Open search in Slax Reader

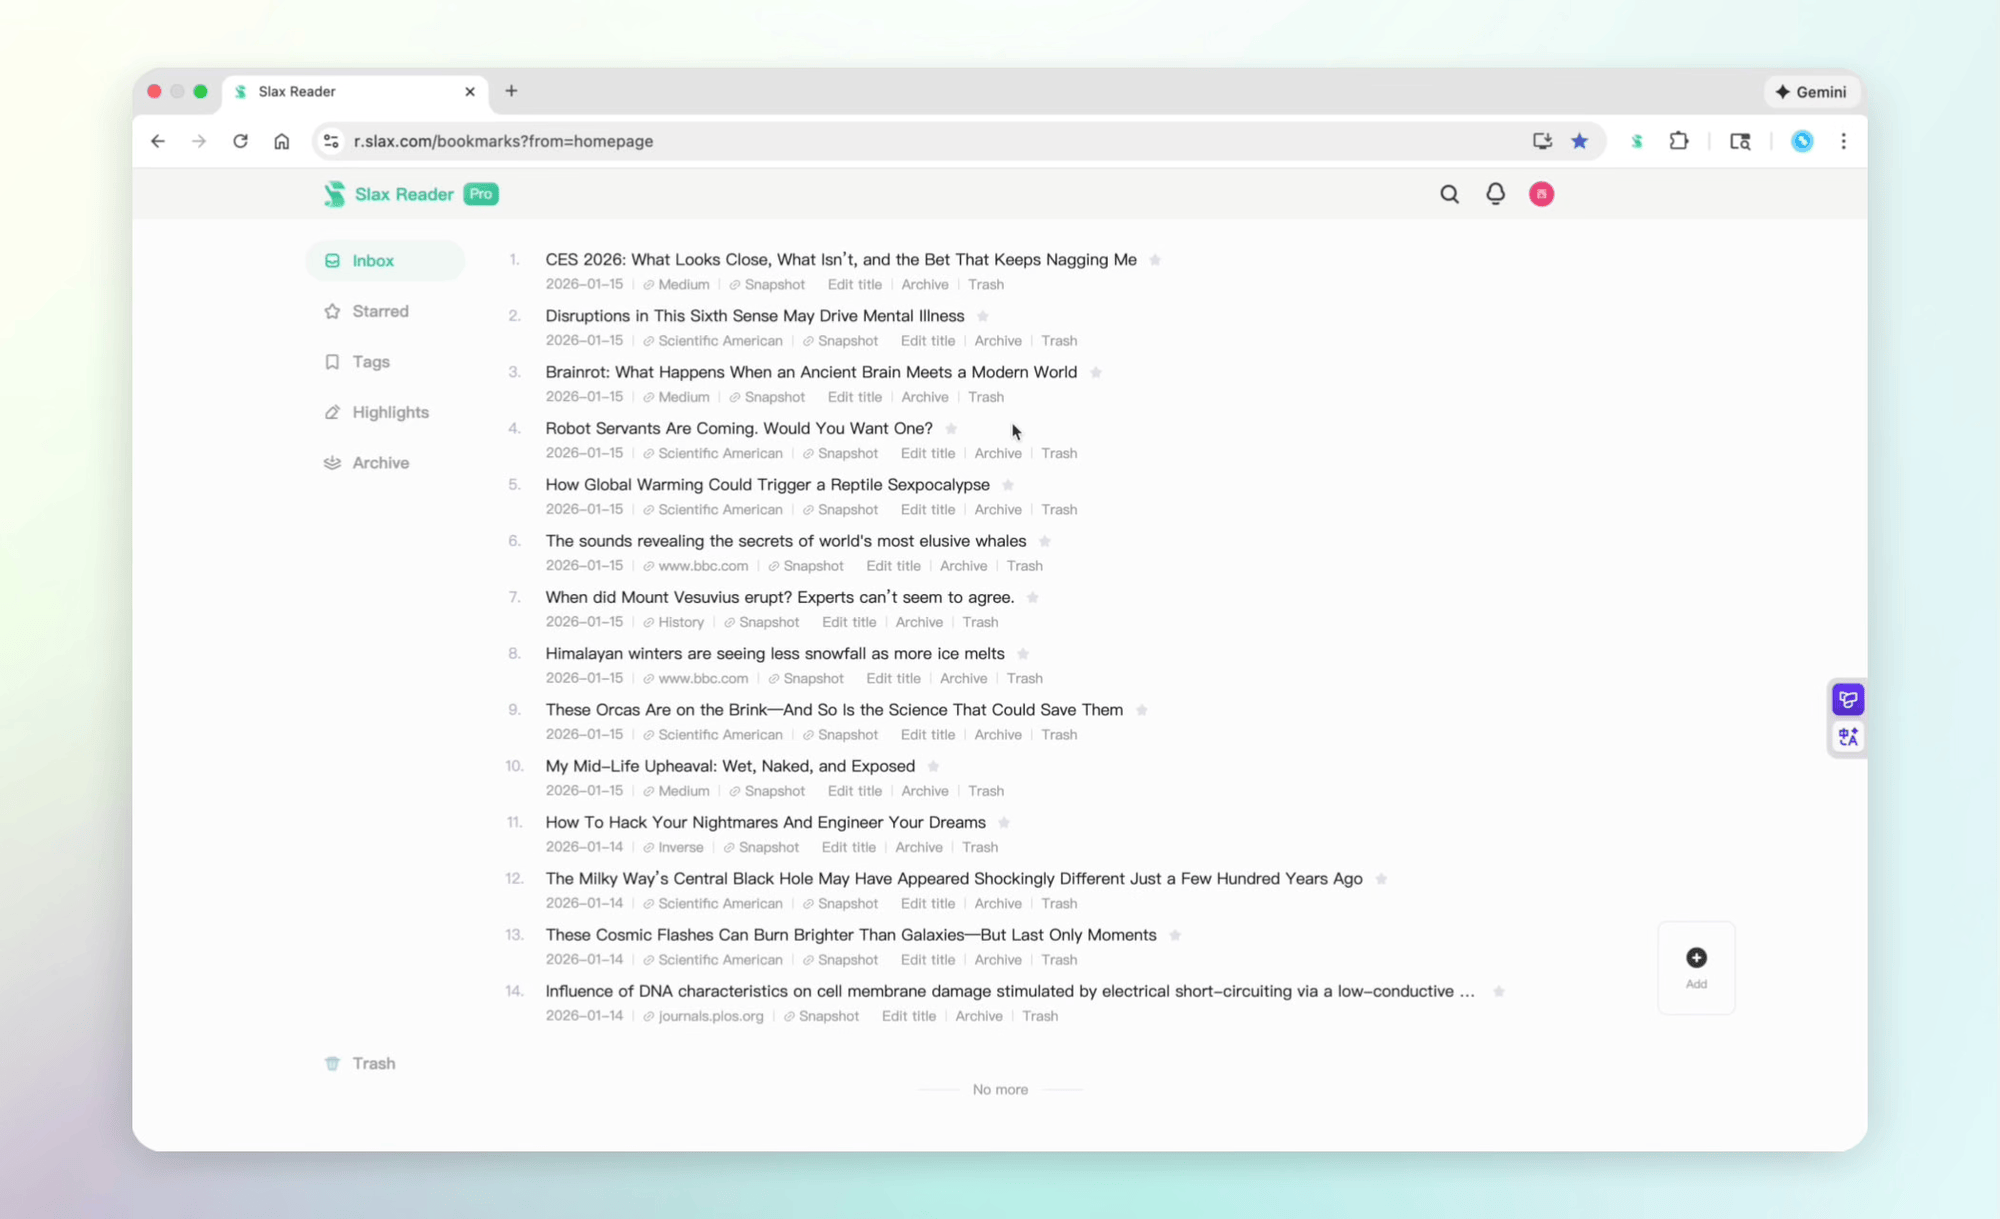[1449, 193]
